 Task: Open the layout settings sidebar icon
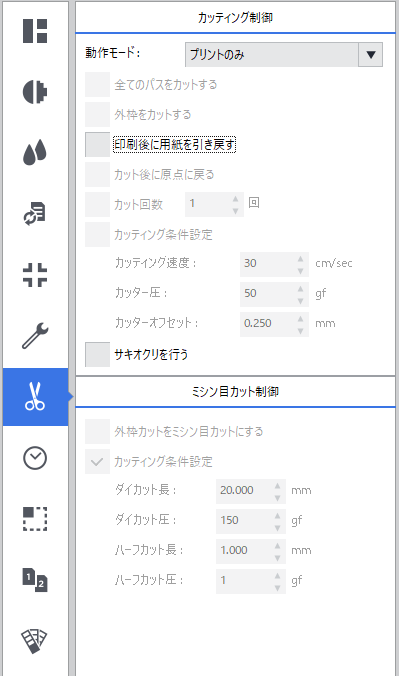pos(35,31)
